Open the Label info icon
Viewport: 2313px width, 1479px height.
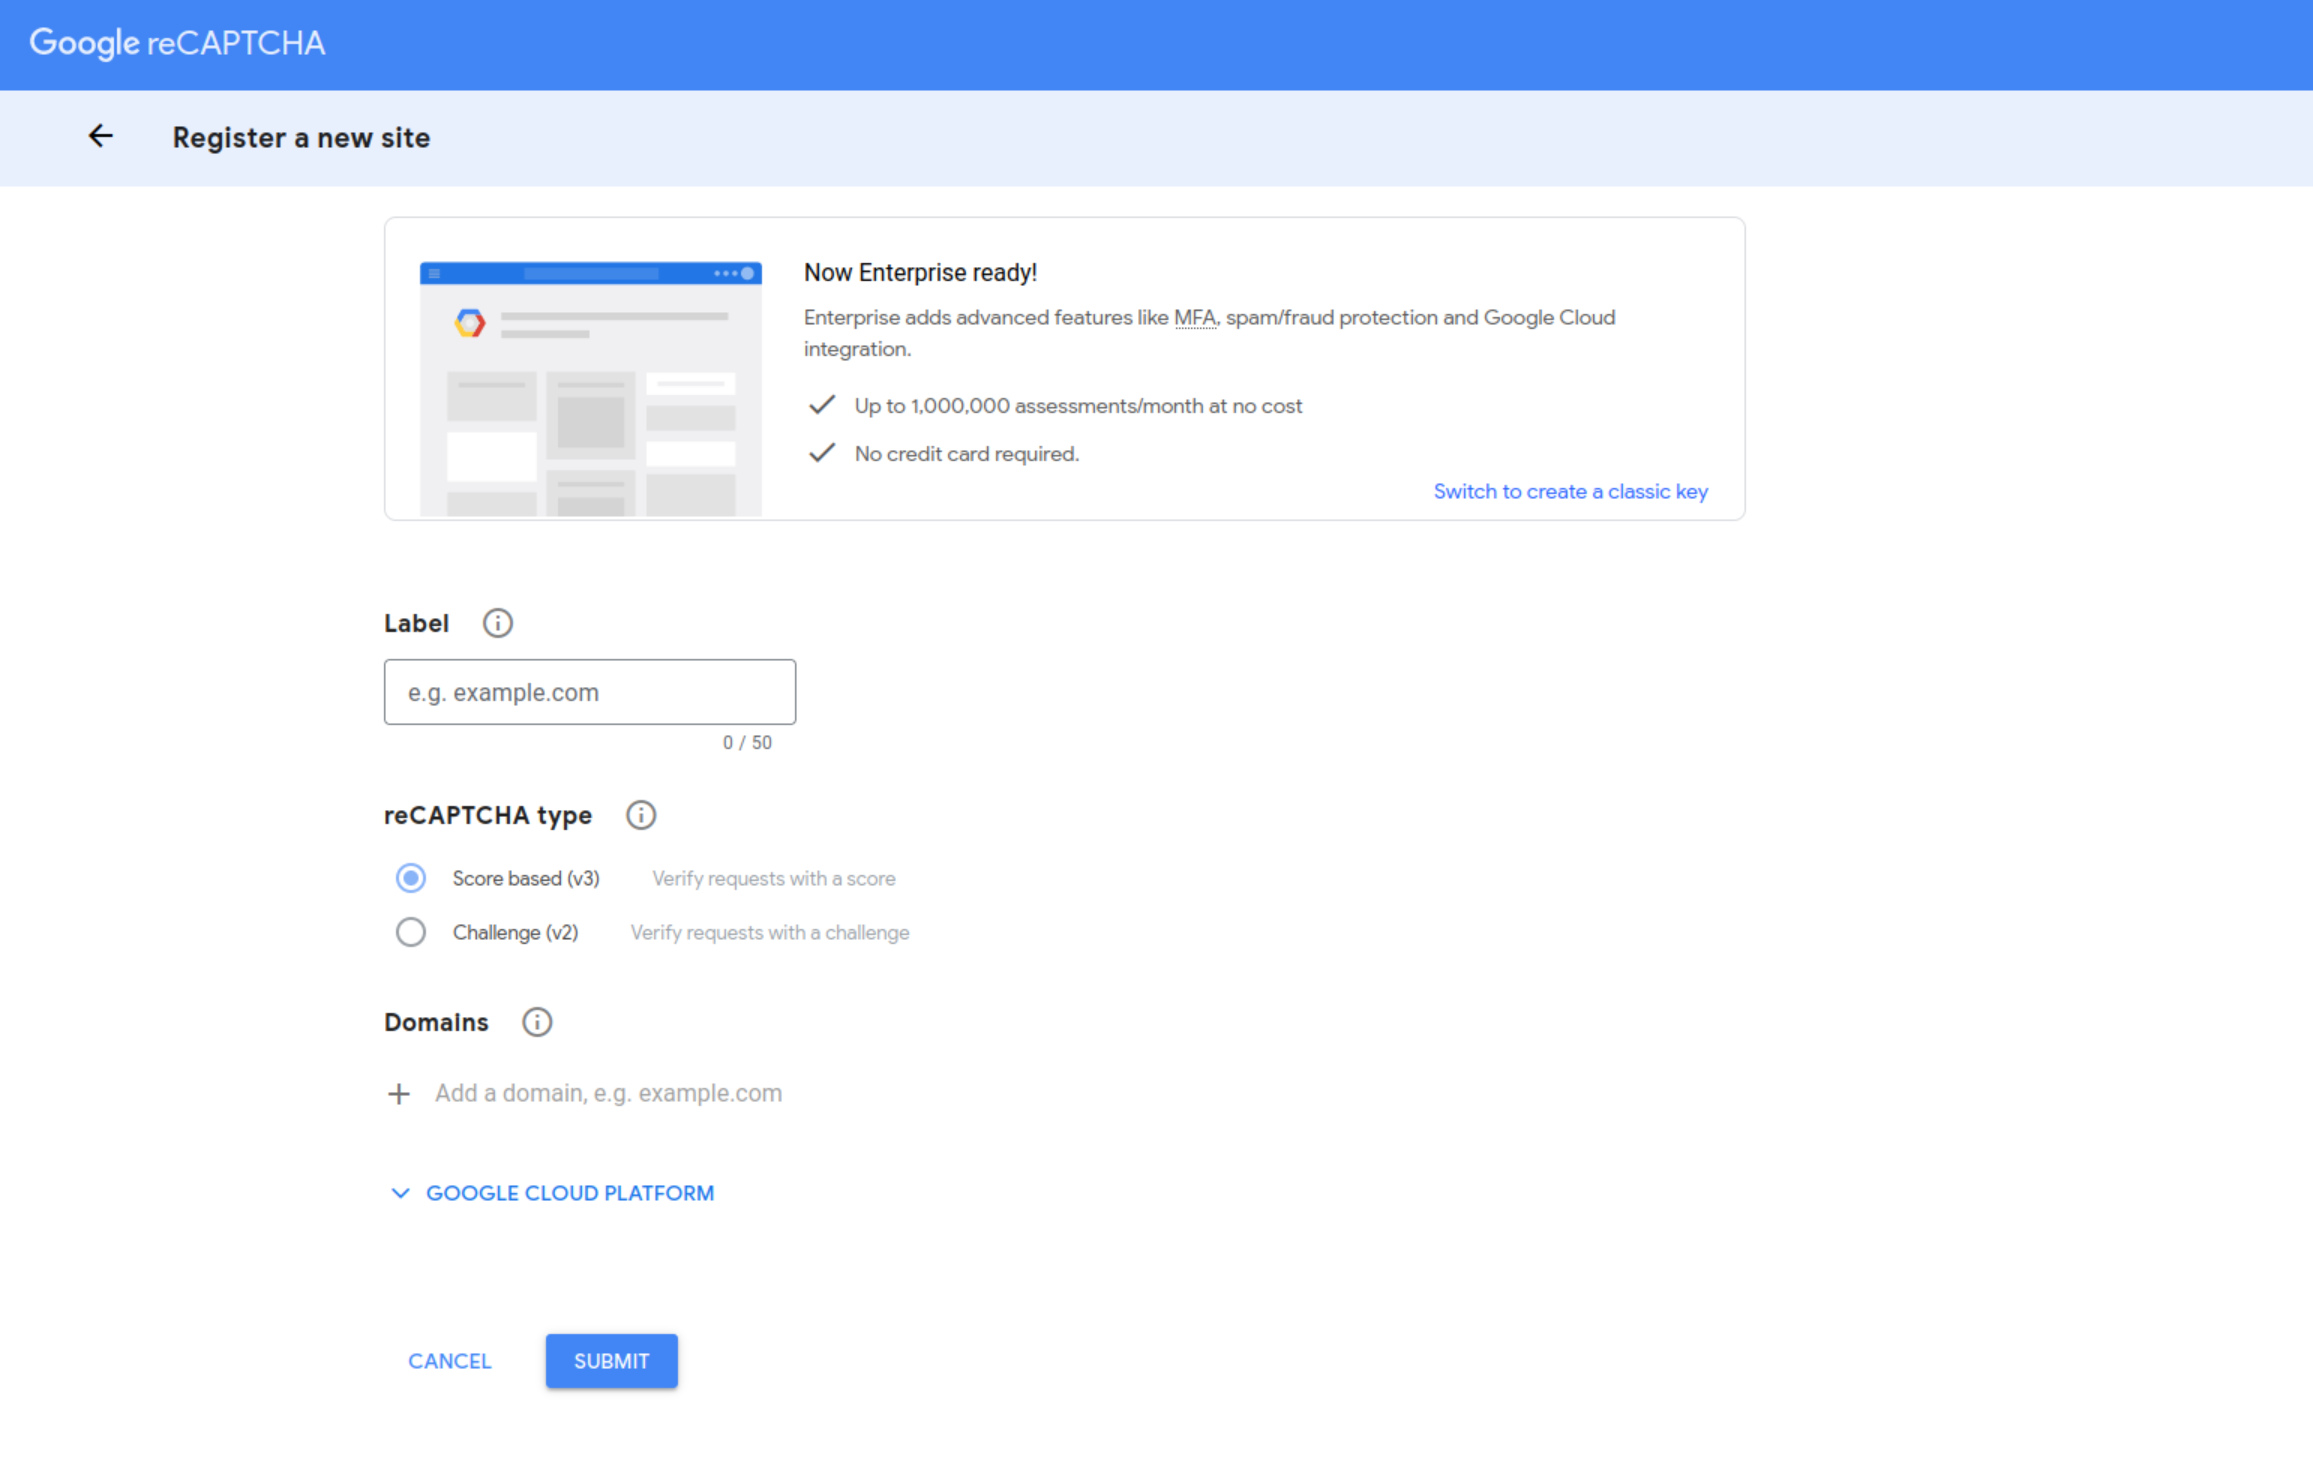point(497,623)
